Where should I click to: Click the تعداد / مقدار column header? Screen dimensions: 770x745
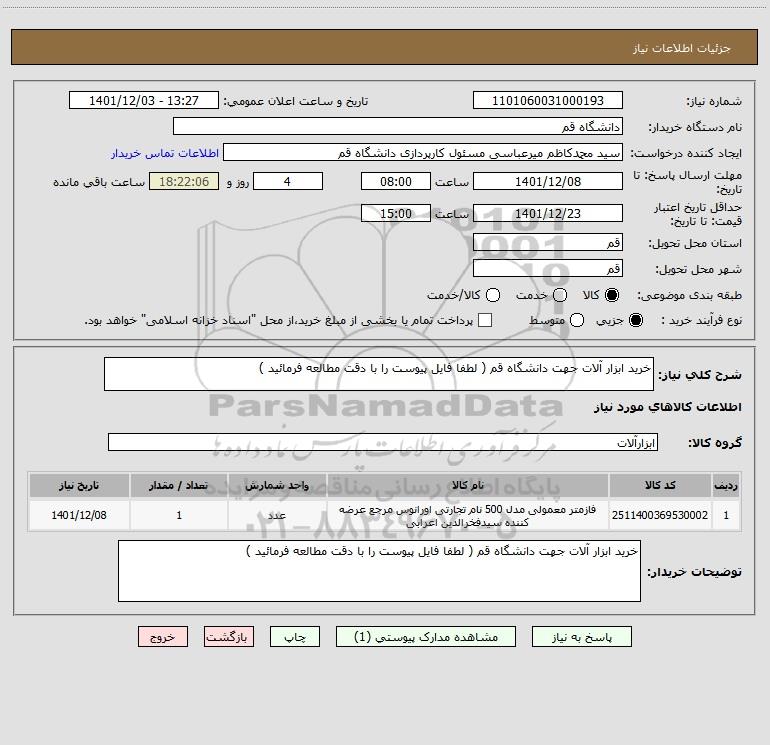(179, 485)
